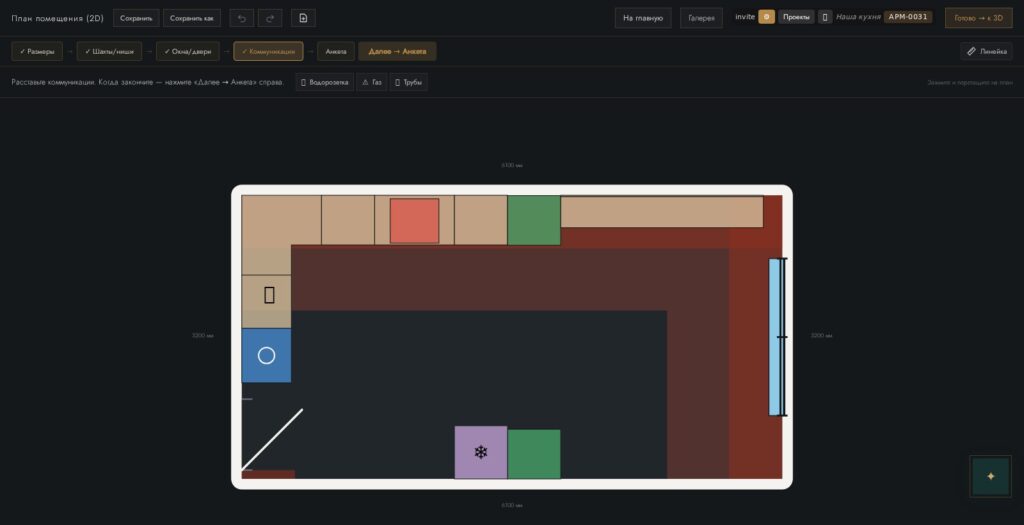Screen dimensions: 1024x525
Task: Click project code АРМ-0031
Action: (908, 17)
